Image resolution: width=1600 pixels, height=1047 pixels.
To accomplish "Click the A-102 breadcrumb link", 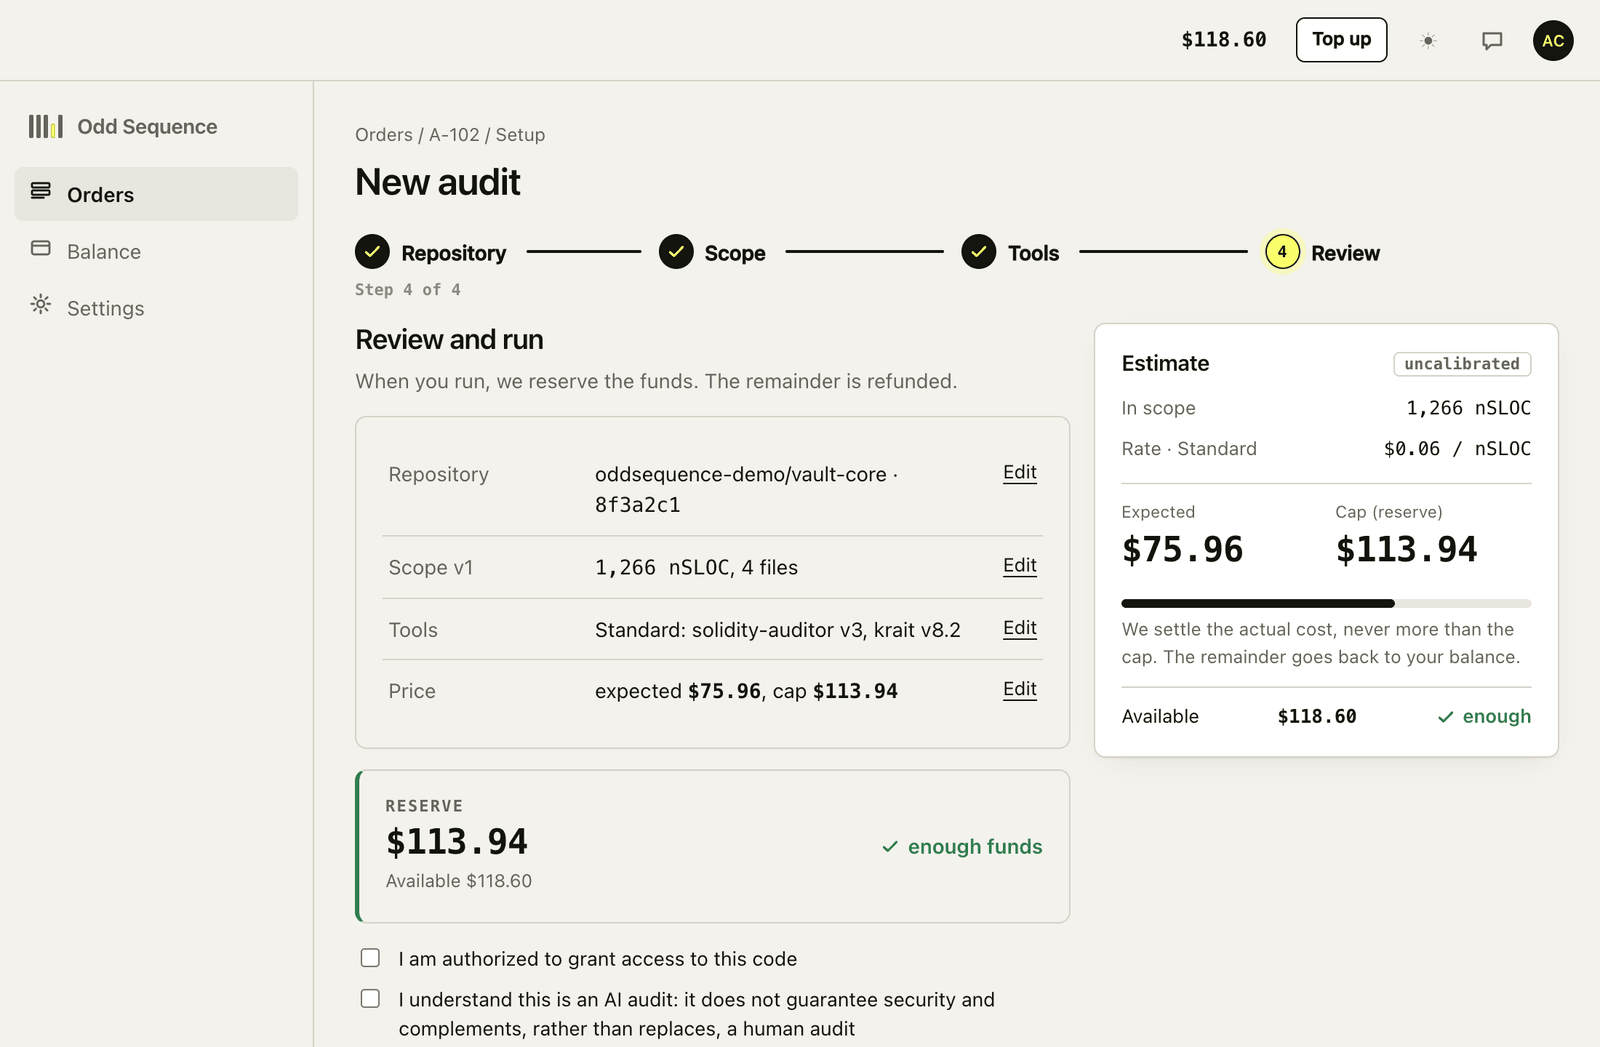I will (x=454, y=135).
